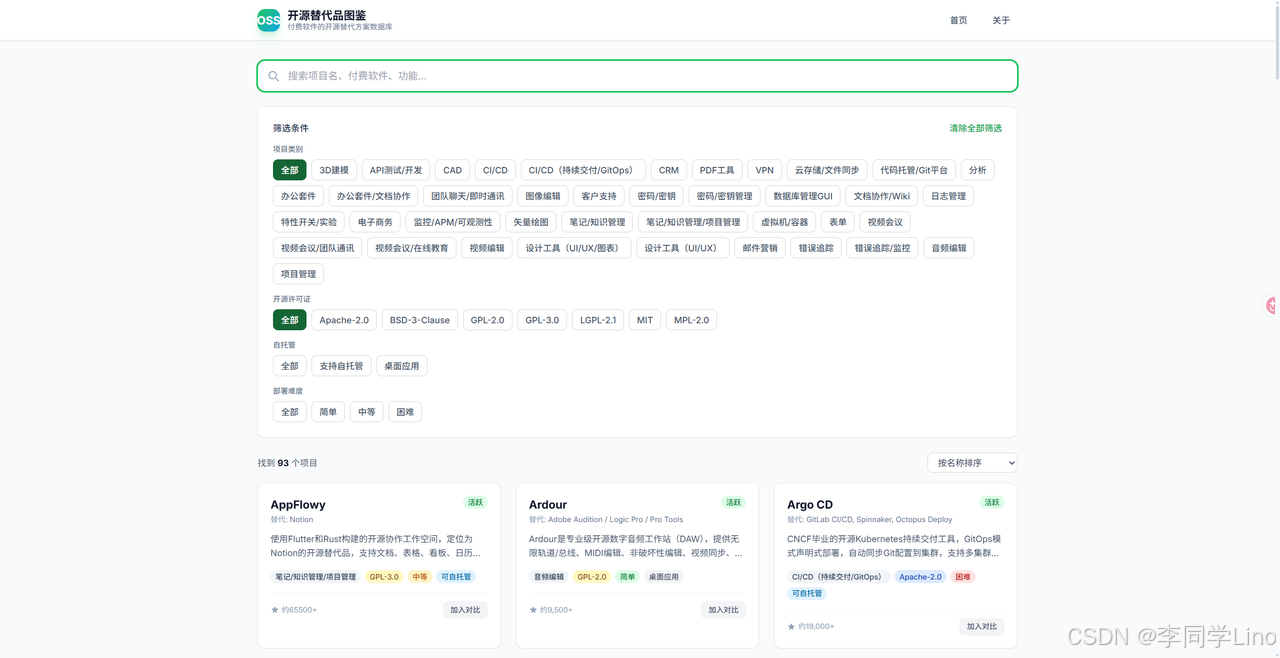The height and width of the screenshot is (658, 1280).
Task: Click the star icon on Argo CD card
Action: coord(792,626)
